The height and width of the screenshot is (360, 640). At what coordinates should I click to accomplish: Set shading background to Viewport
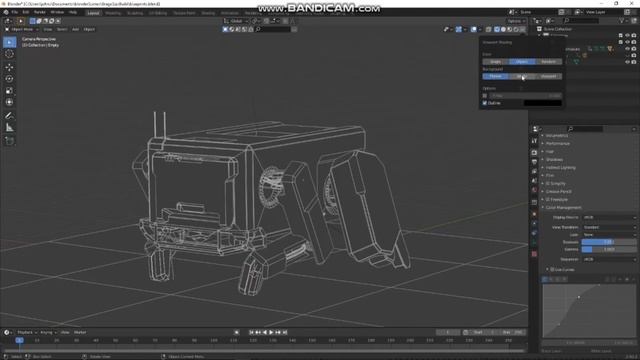(549, 76)
